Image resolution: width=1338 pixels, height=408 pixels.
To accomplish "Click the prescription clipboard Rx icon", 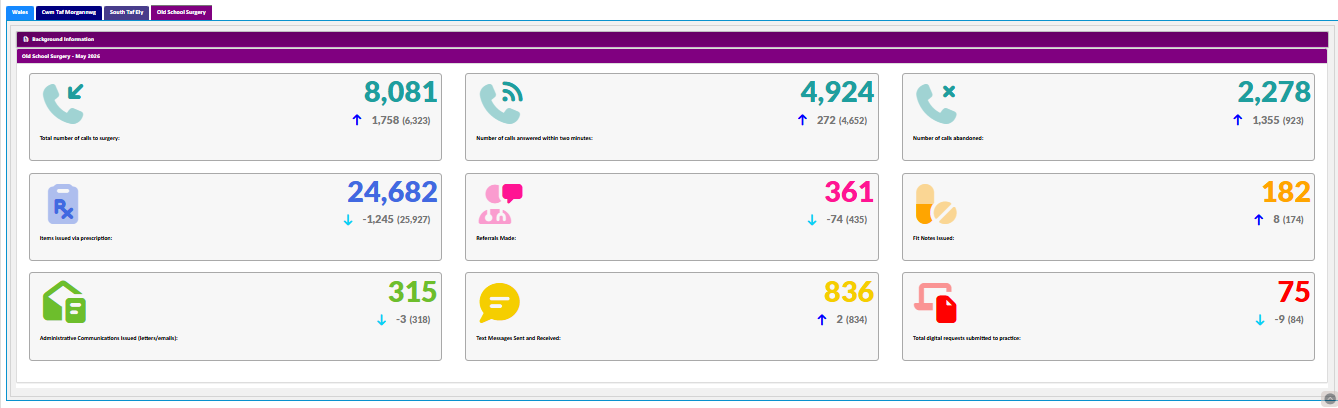I will (x=63, y=203).
